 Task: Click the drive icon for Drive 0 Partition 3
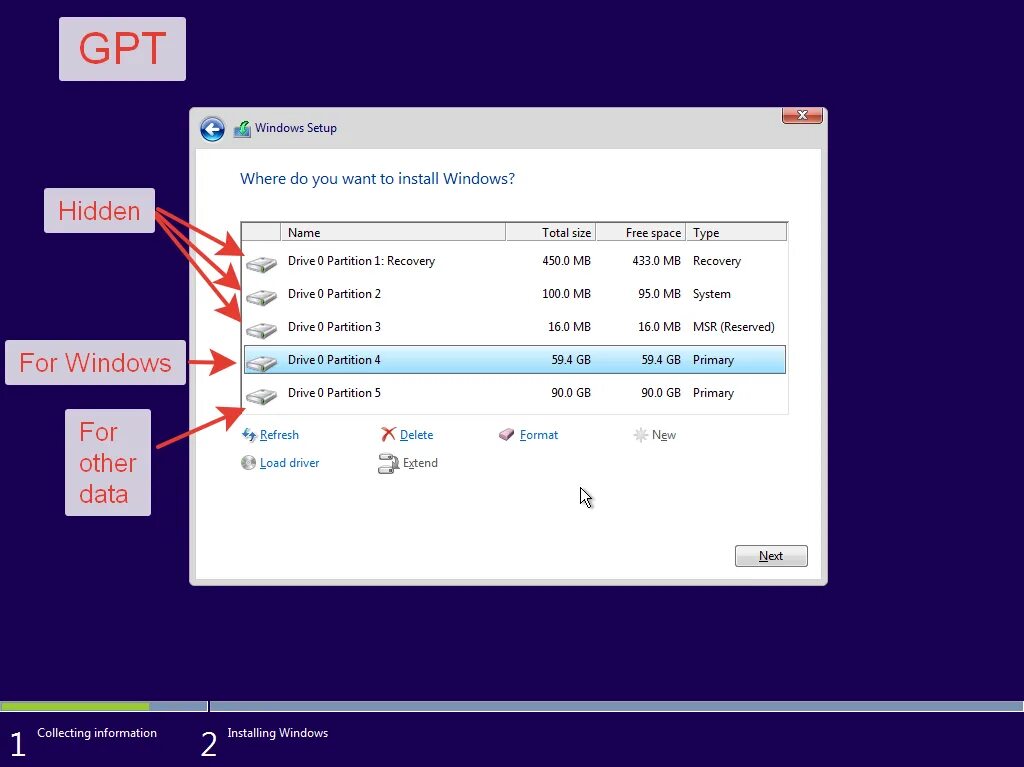[262, 330]
